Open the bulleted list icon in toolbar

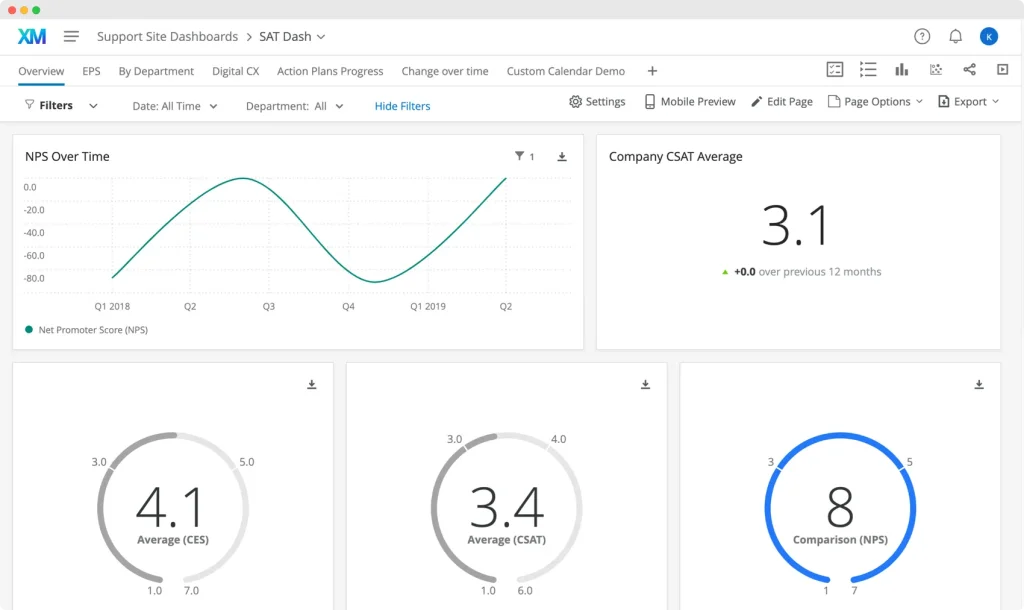868,69
